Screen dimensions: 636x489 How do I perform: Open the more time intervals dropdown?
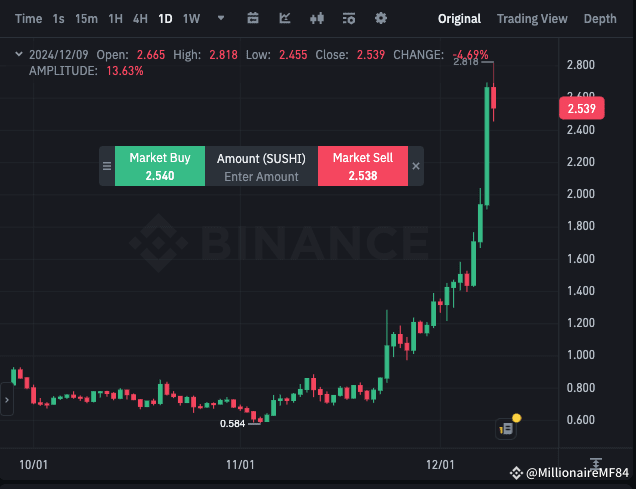(x=216, y=18)
